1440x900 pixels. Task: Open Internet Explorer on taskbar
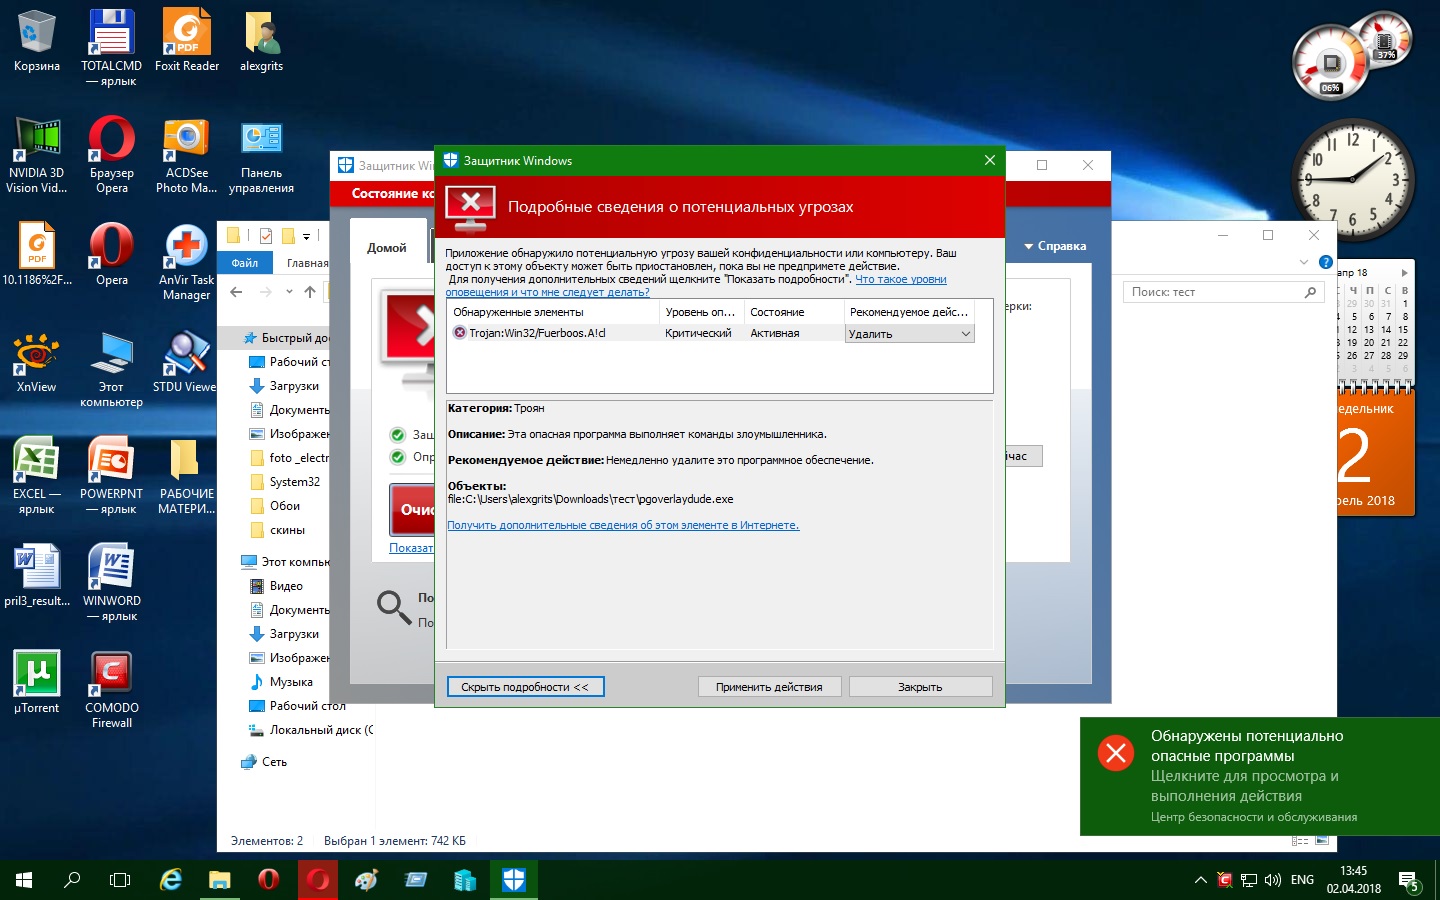171,880
